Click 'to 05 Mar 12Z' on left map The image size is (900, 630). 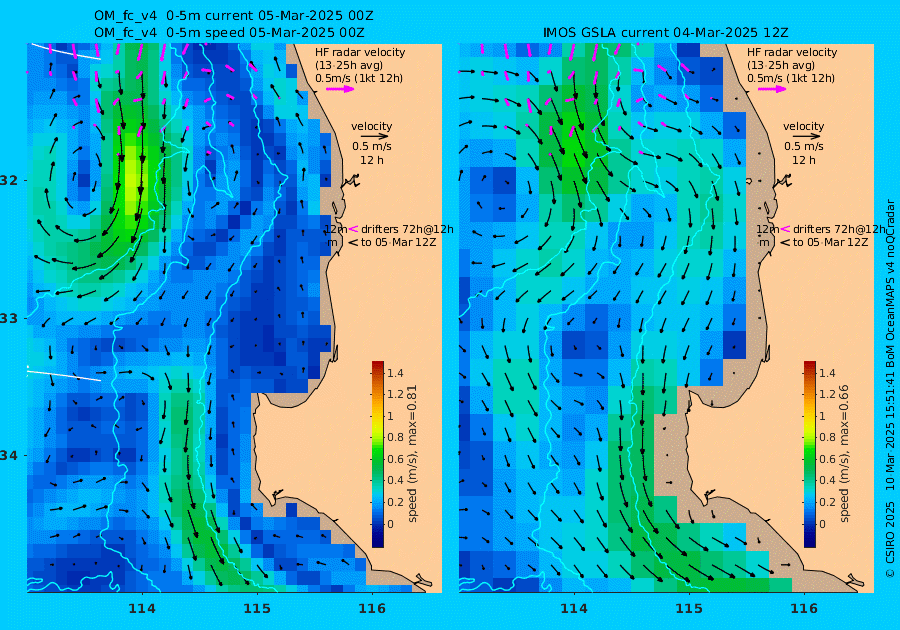(398, 243)
